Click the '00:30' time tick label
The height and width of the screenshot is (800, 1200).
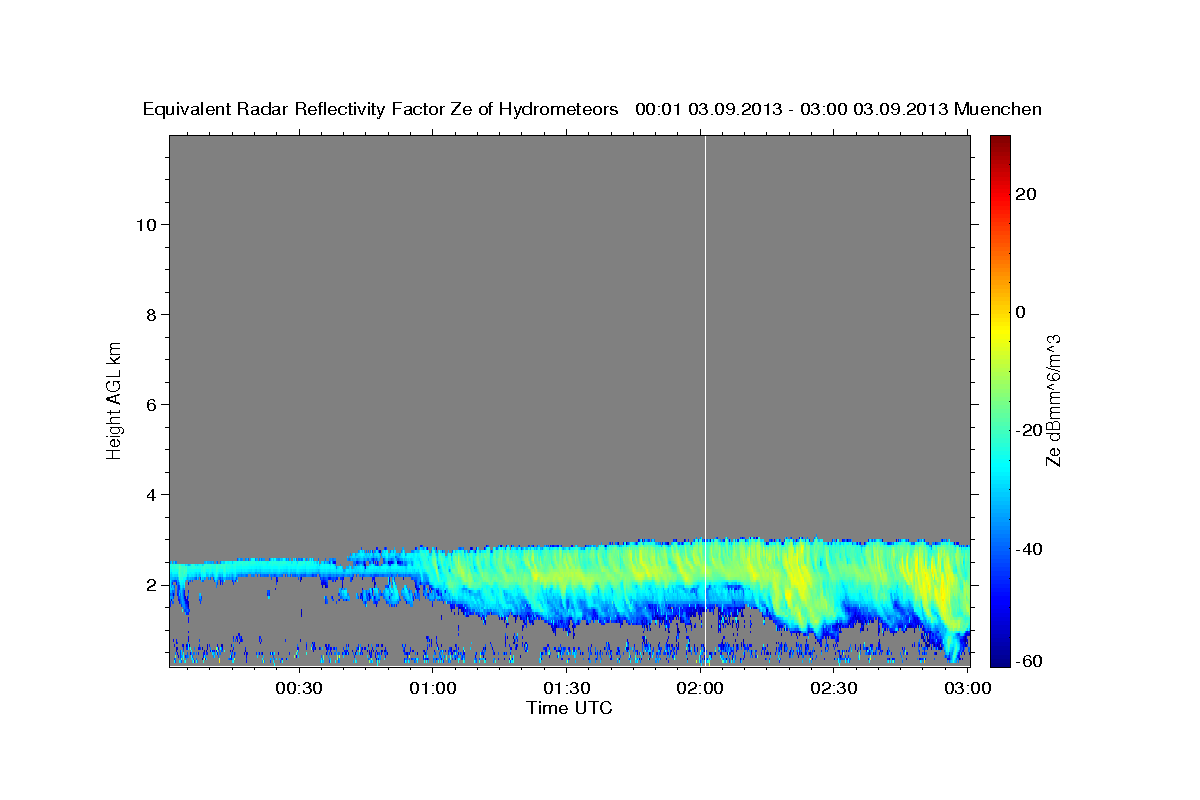point(299,689)
